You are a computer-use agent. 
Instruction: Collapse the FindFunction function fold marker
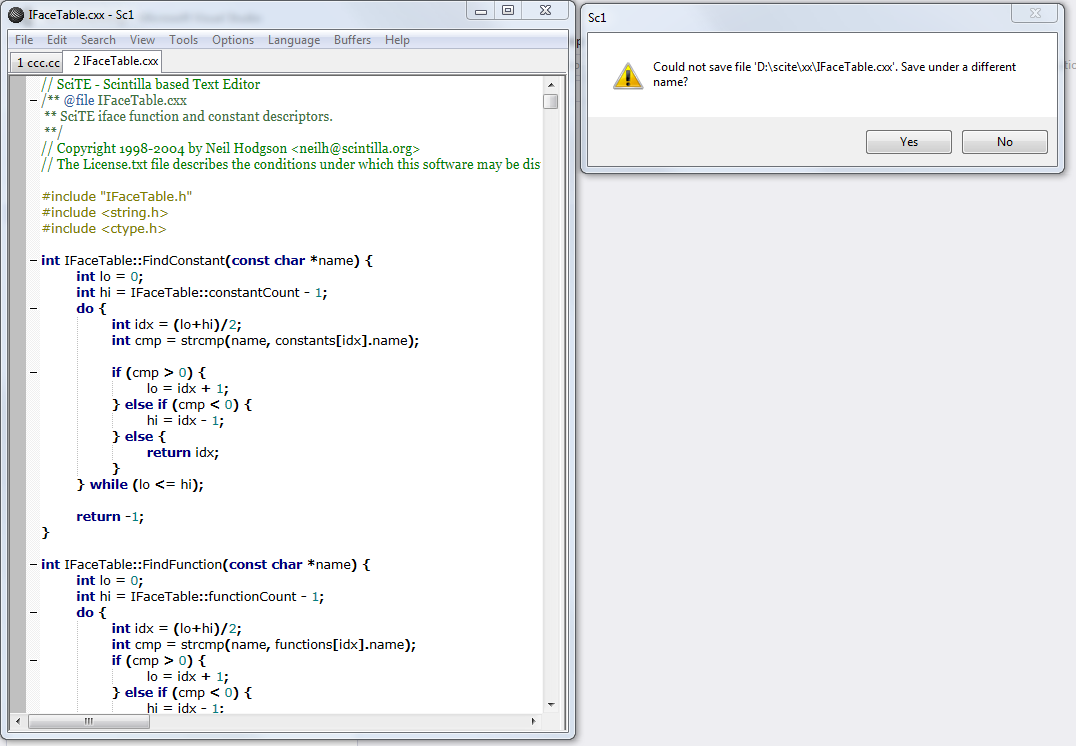tap(33, 565)
